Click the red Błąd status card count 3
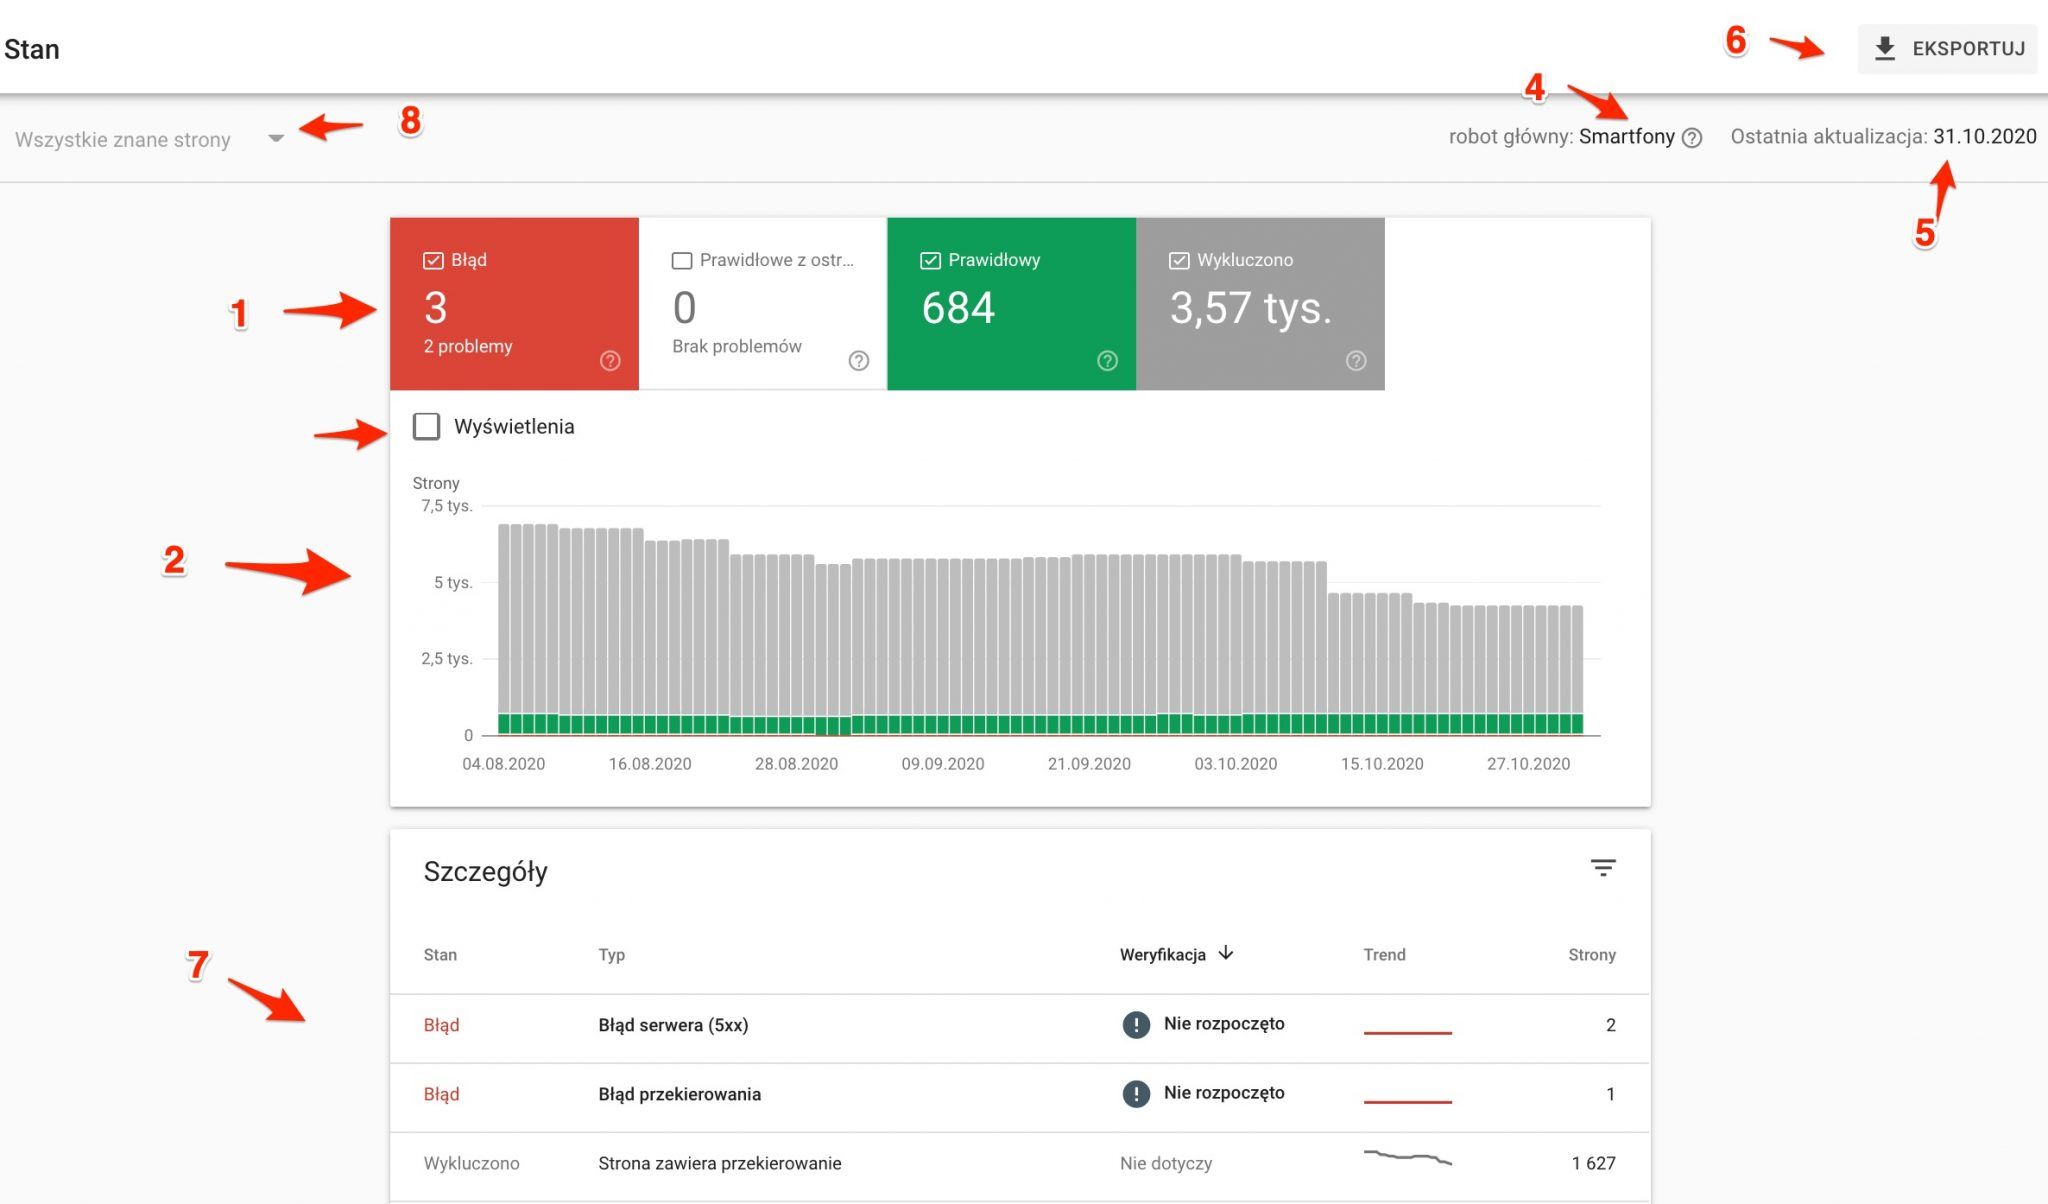The width and height of the screenshot is (2048, 1204). click(435, 307)
